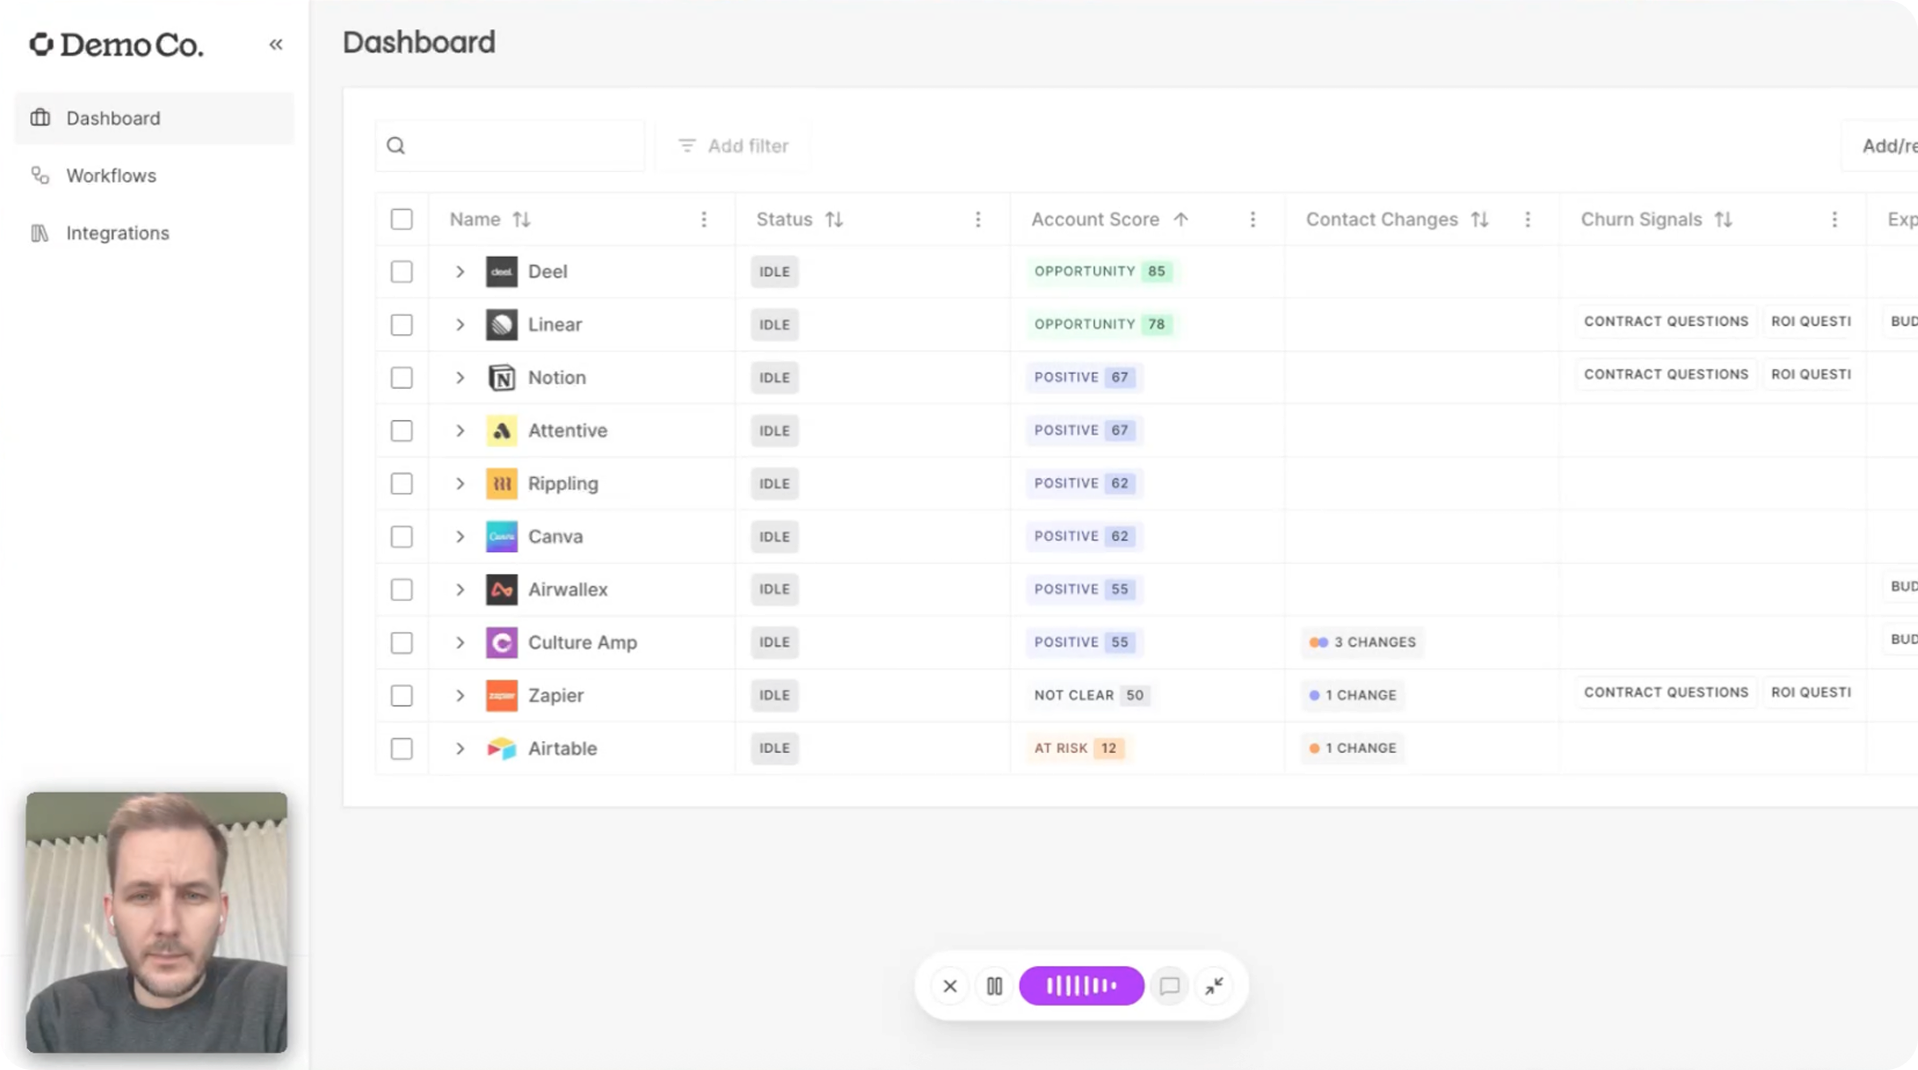The width and height of the screenshot is (1918, 1070).
Task: Click the Demo Co. logo
Action: coord(116,45)
